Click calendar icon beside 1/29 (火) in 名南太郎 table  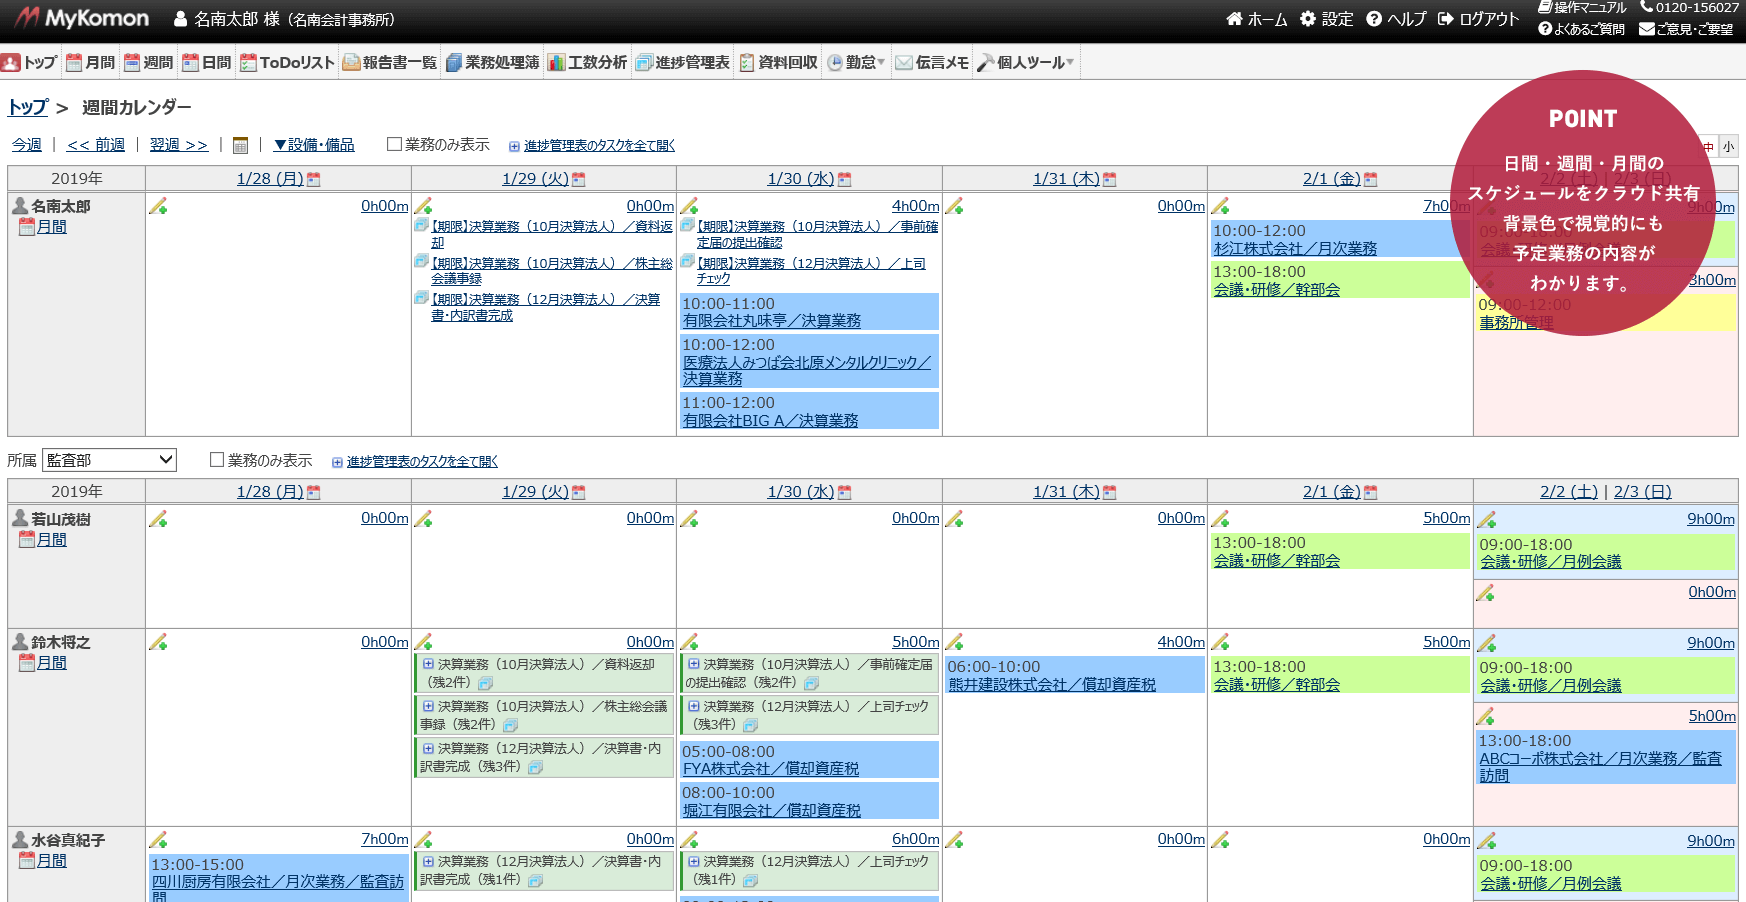pos(578,179)
